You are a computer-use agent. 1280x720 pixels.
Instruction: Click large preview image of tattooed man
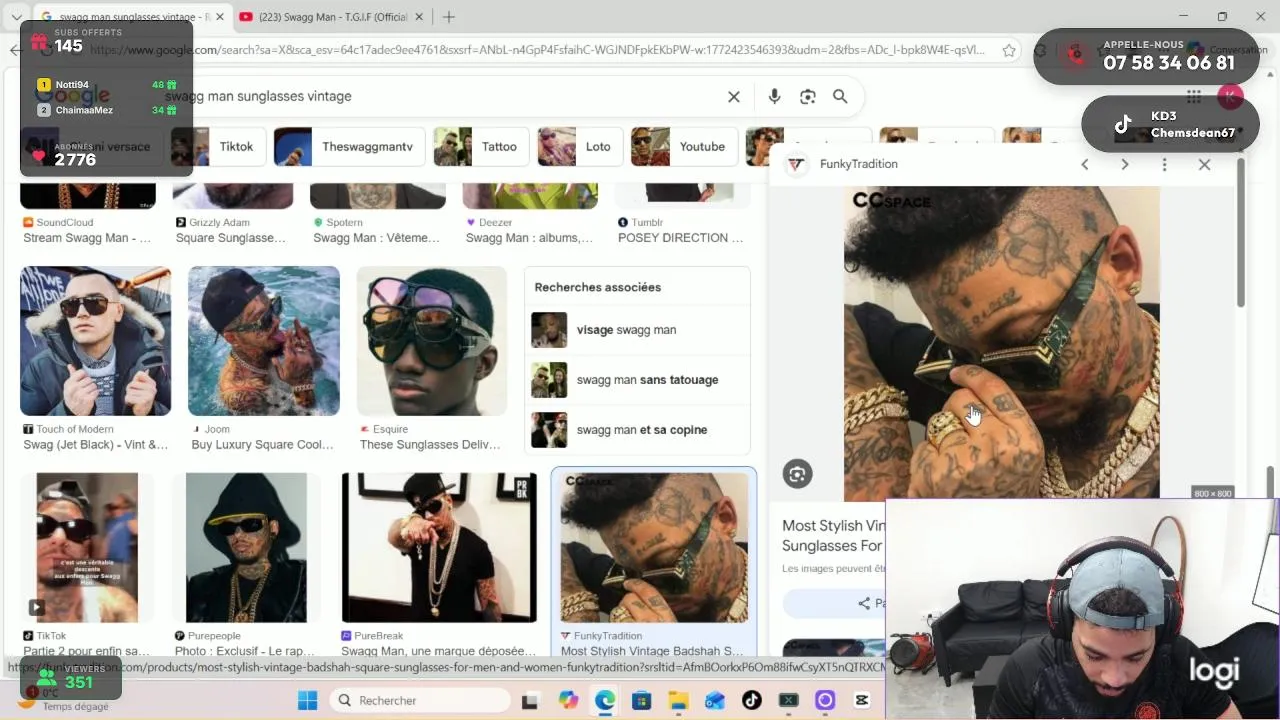tap(1002, 343)
